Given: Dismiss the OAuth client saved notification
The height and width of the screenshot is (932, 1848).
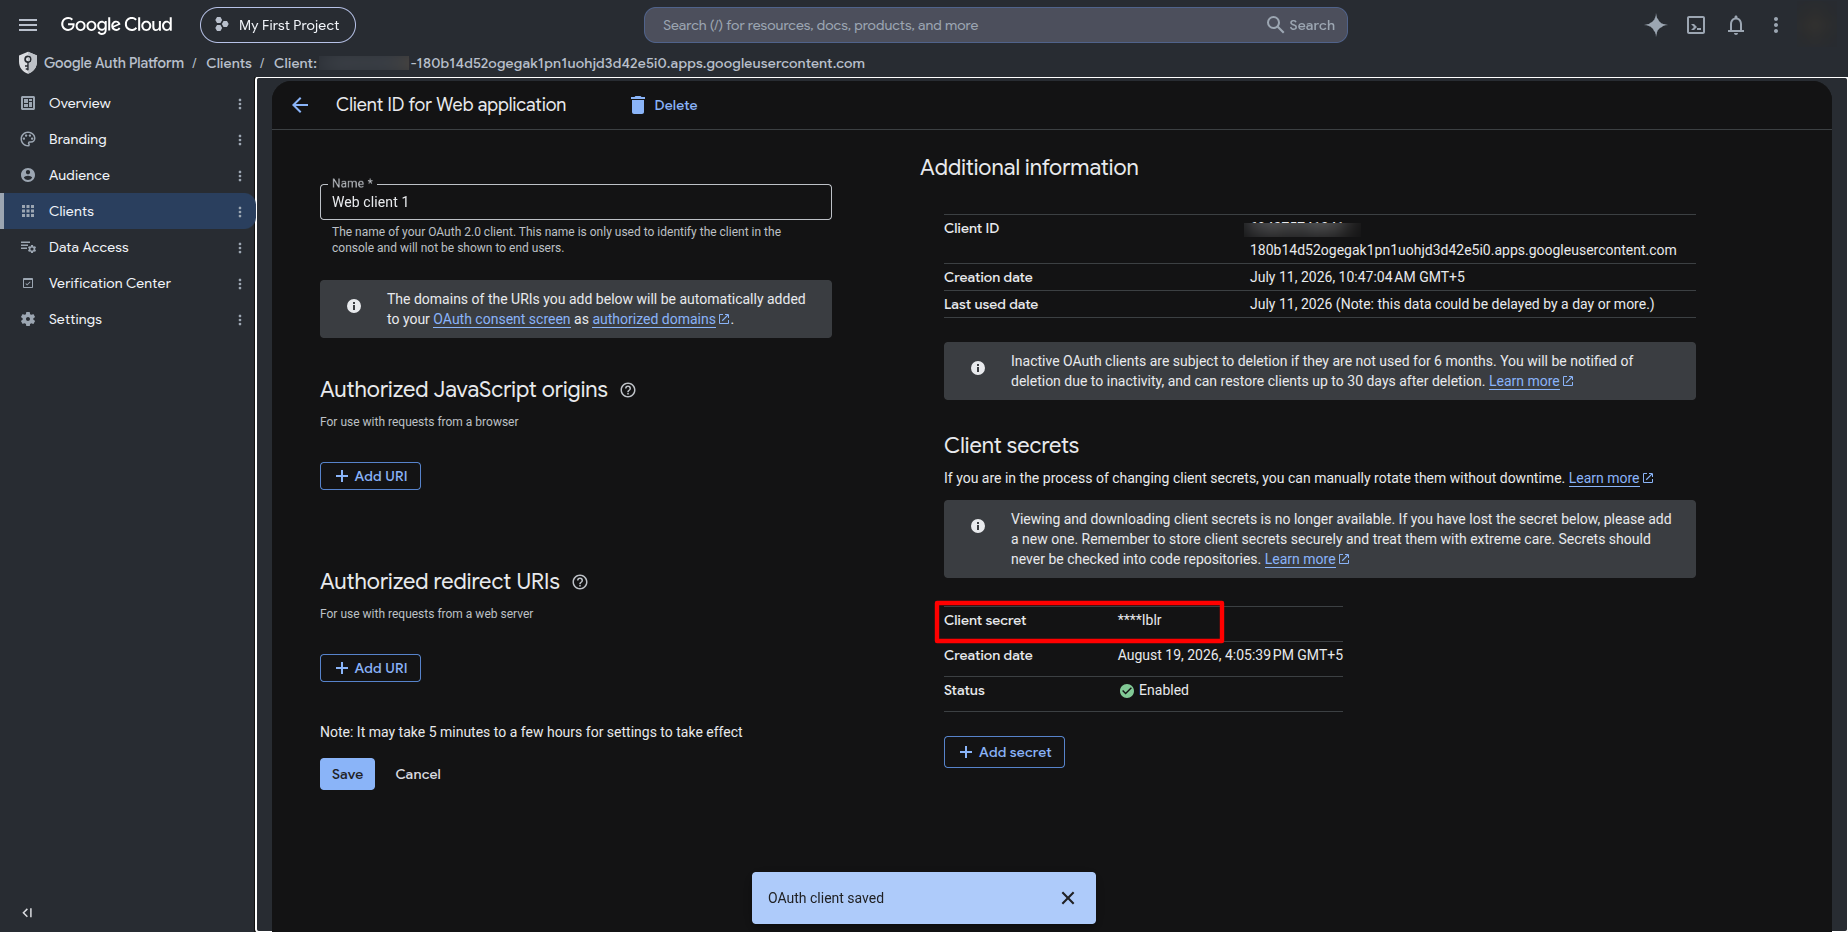Looking at the screenshot, I should point(1068,898).
